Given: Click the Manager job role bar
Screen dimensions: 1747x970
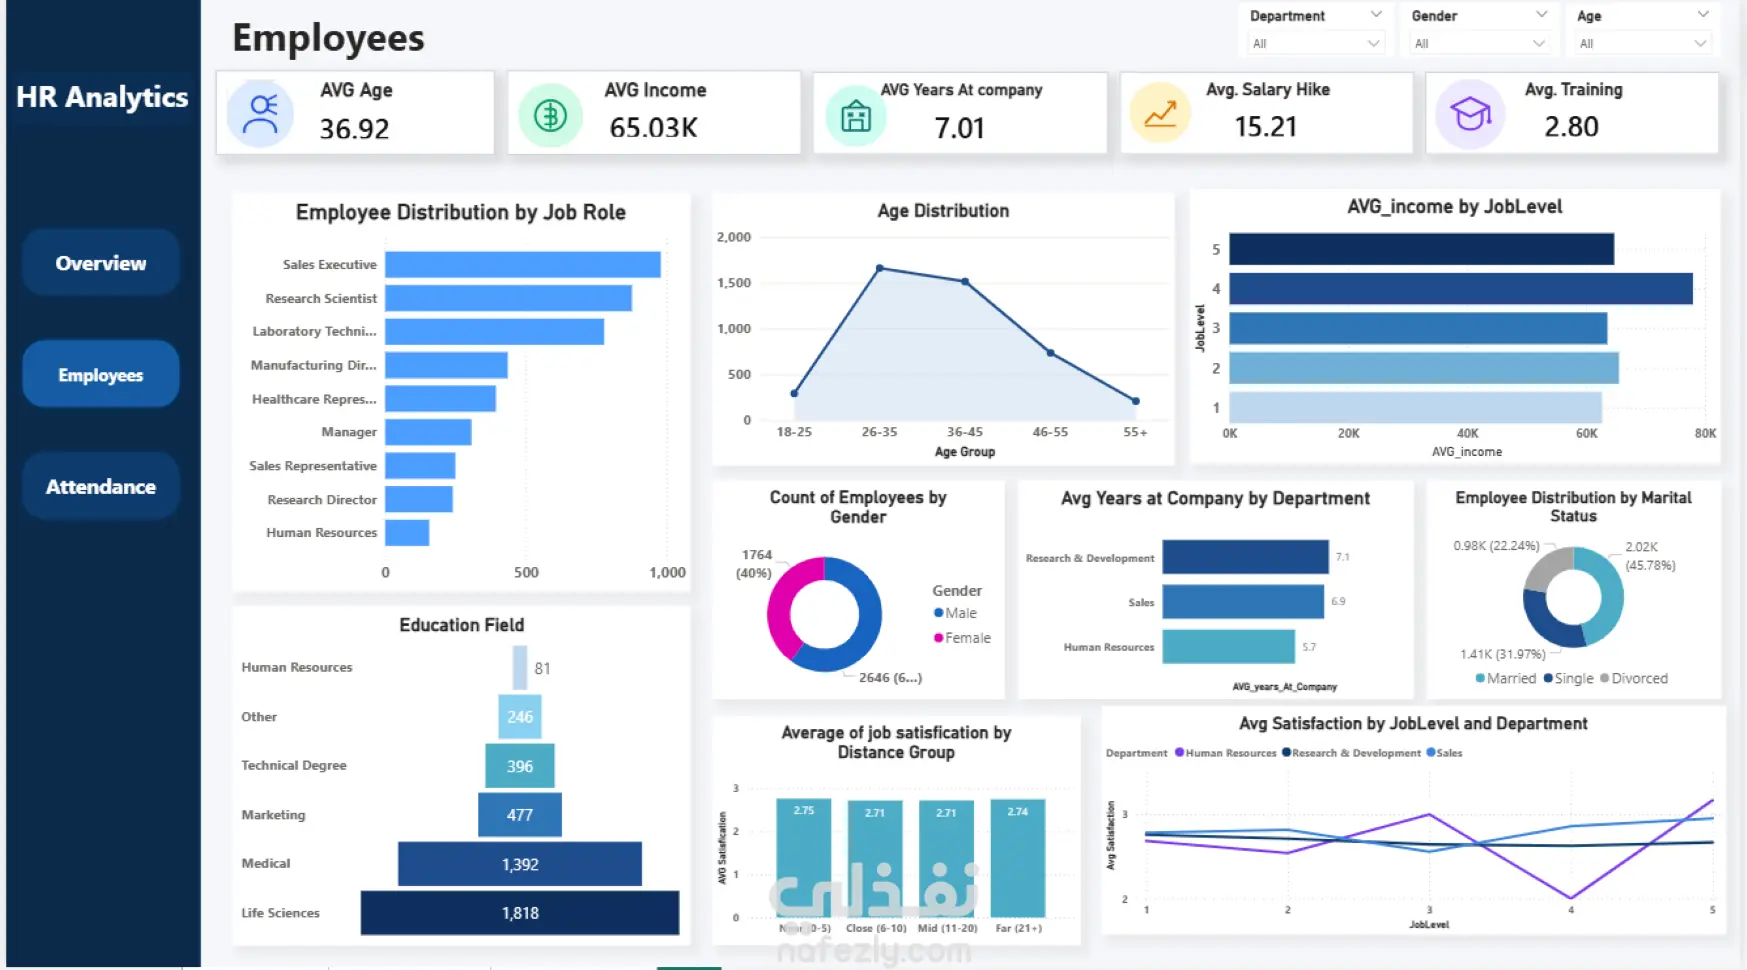Looking at the screenshot, I should click(428, 432).
